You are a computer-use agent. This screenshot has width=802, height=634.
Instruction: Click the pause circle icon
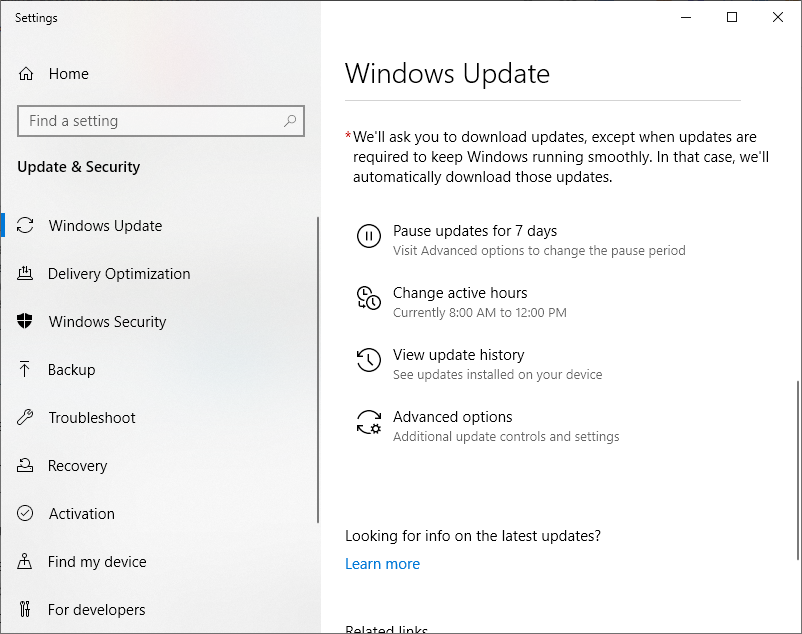coord(369,236)
